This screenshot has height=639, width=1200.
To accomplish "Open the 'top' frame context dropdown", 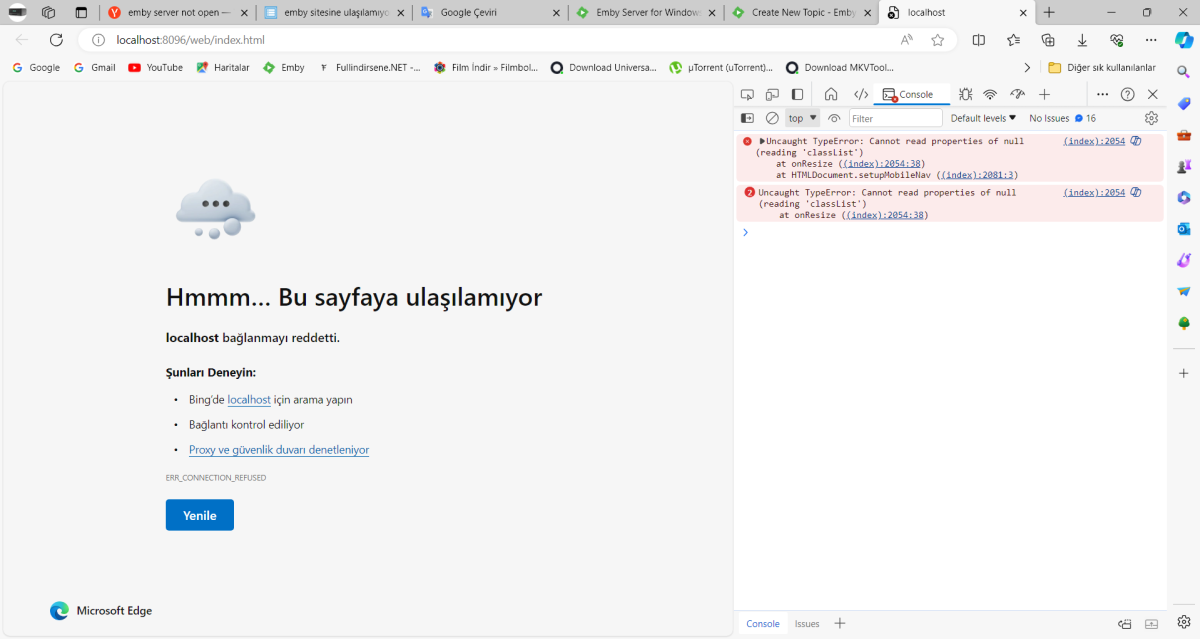I will coord(800,117).
